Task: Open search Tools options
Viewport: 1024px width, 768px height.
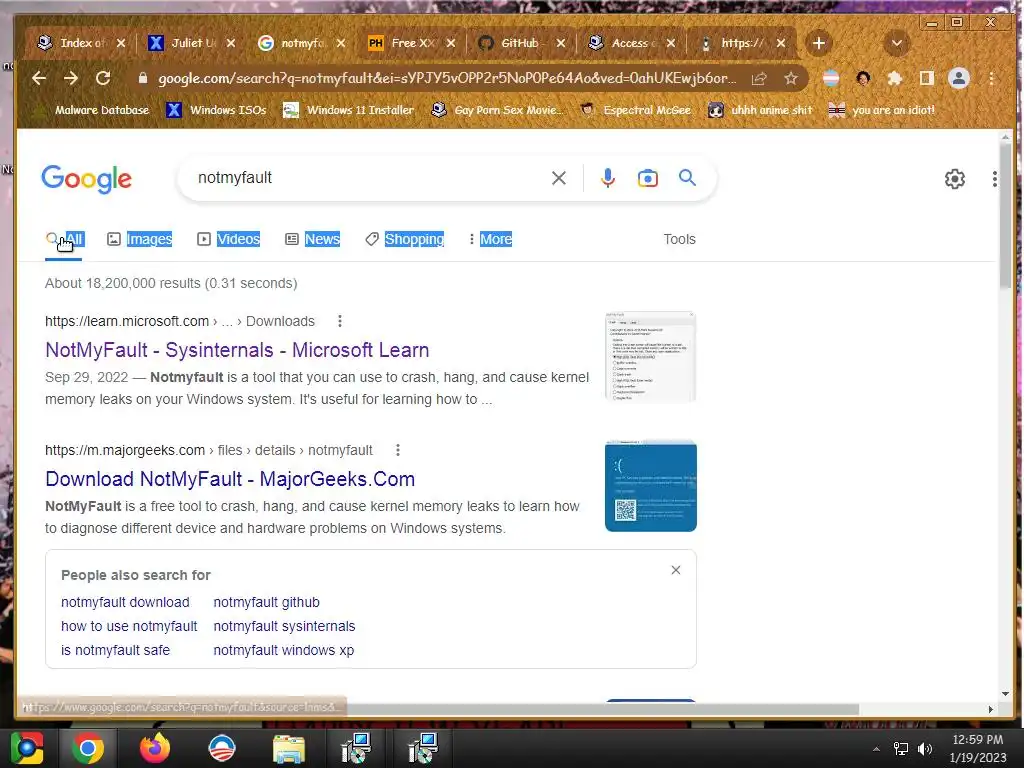Action: click(679, 240)
